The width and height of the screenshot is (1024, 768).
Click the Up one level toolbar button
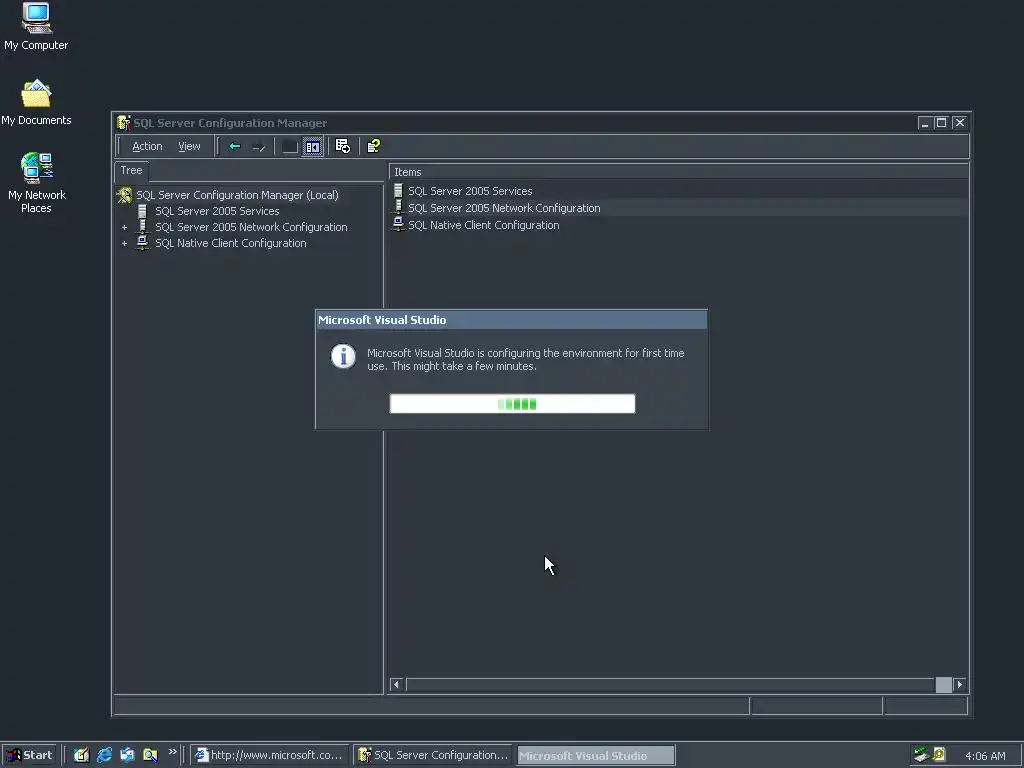tap(289, 146)
